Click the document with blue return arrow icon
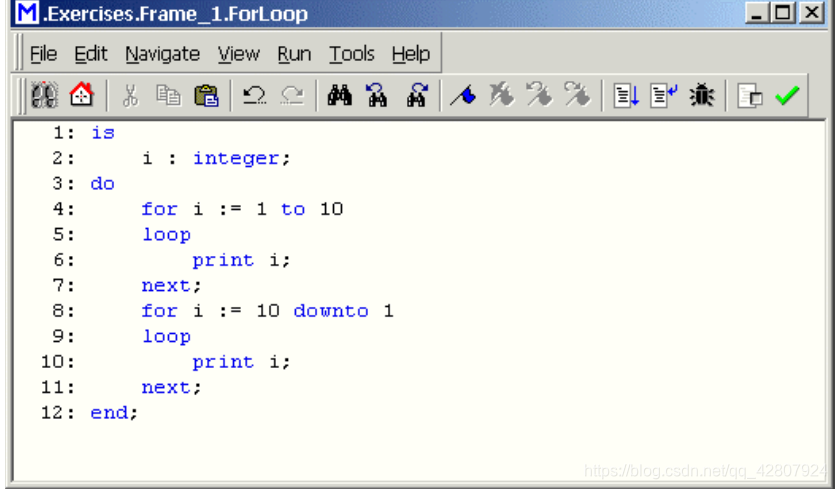Screen dimensions: 837x489 tap(664, 96)
